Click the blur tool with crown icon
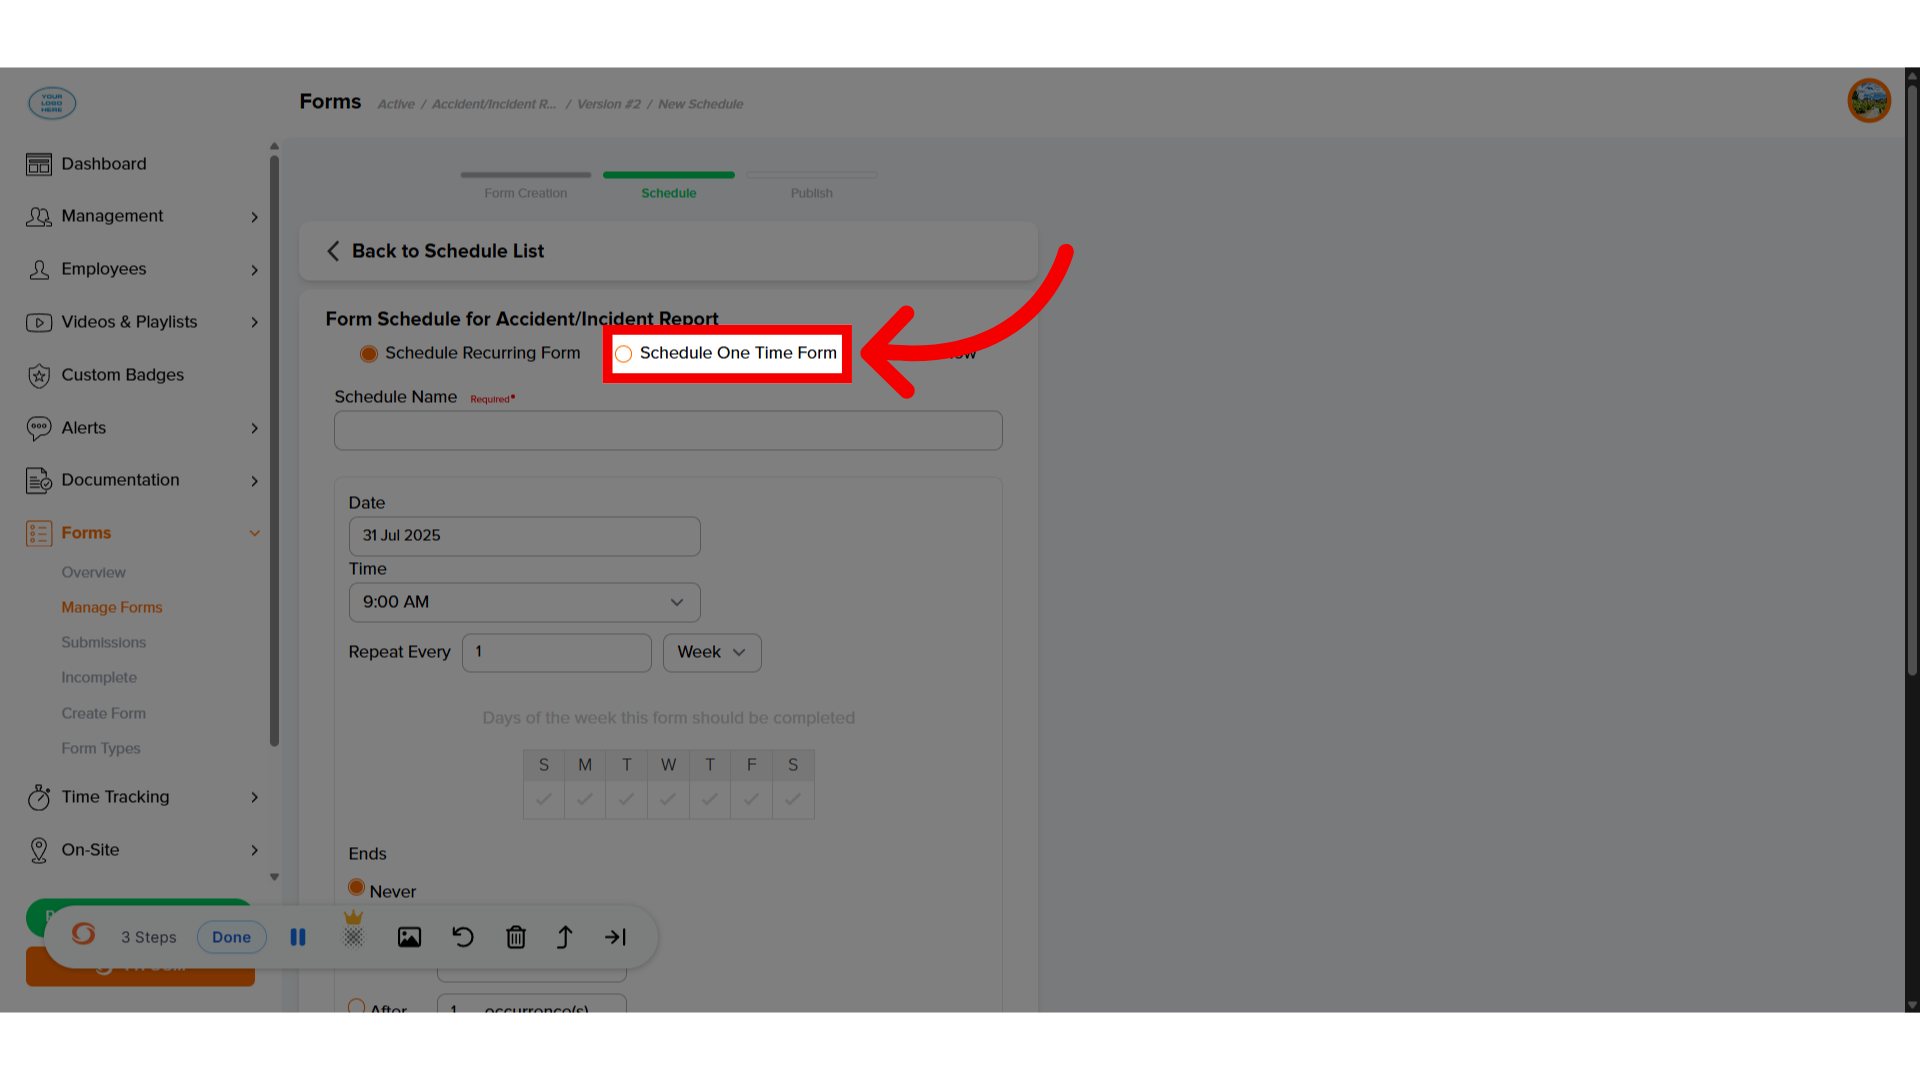 click(353, 930)
